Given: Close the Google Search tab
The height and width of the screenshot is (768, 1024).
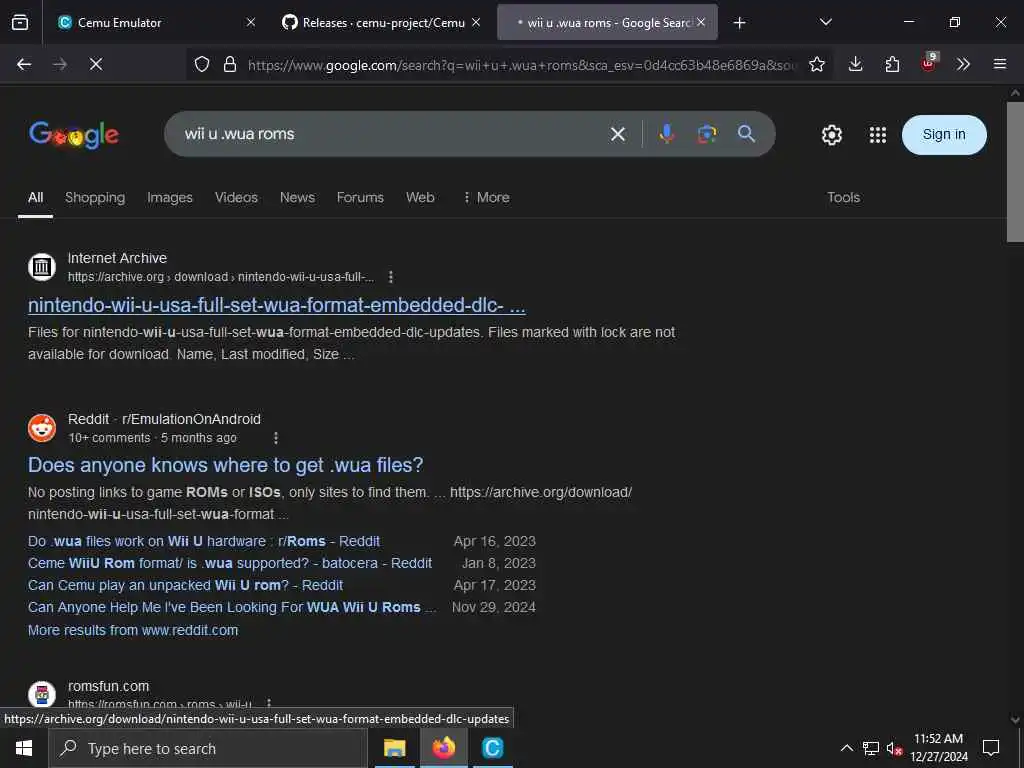Looking at the screenshot, I should point(701,22).
